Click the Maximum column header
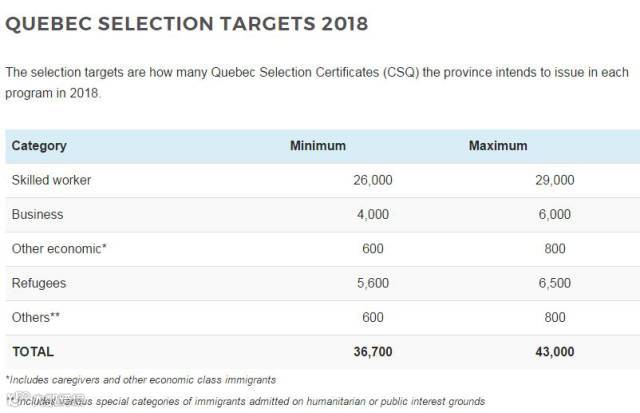The width and height of the screenshot is (640, 413). pyautogui.click(x=498, y=146)
